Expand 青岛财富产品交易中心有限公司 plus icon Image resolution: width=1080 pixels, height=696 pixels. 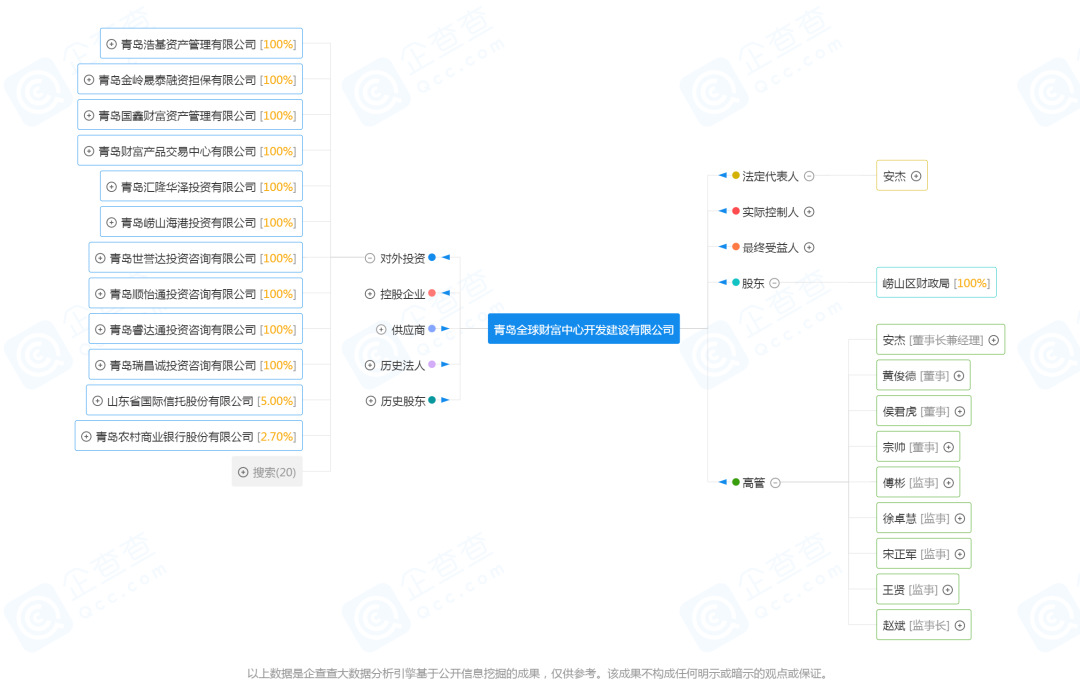[89, 151]
